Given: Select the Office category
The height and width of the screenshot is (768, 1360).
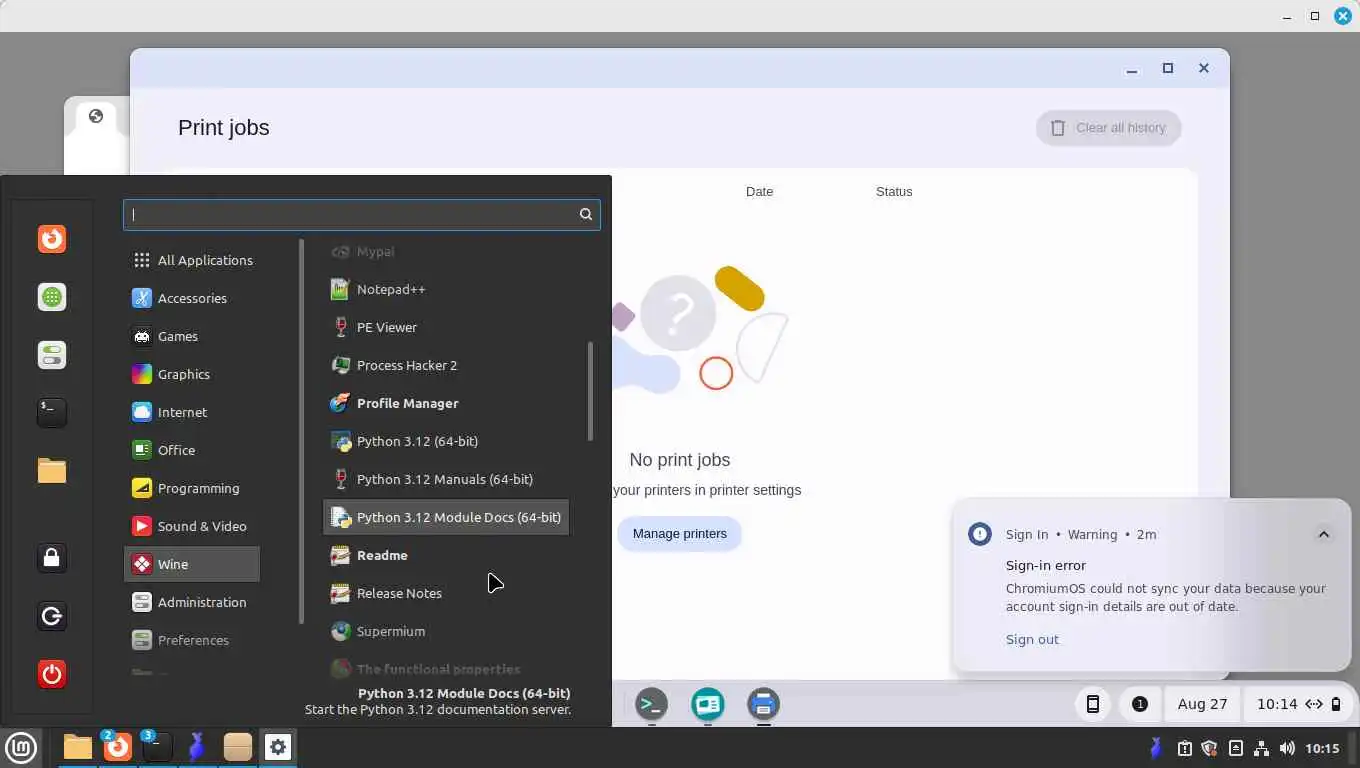Looking at the screenshot, I should pyautogui.click(x=191, y=450).
